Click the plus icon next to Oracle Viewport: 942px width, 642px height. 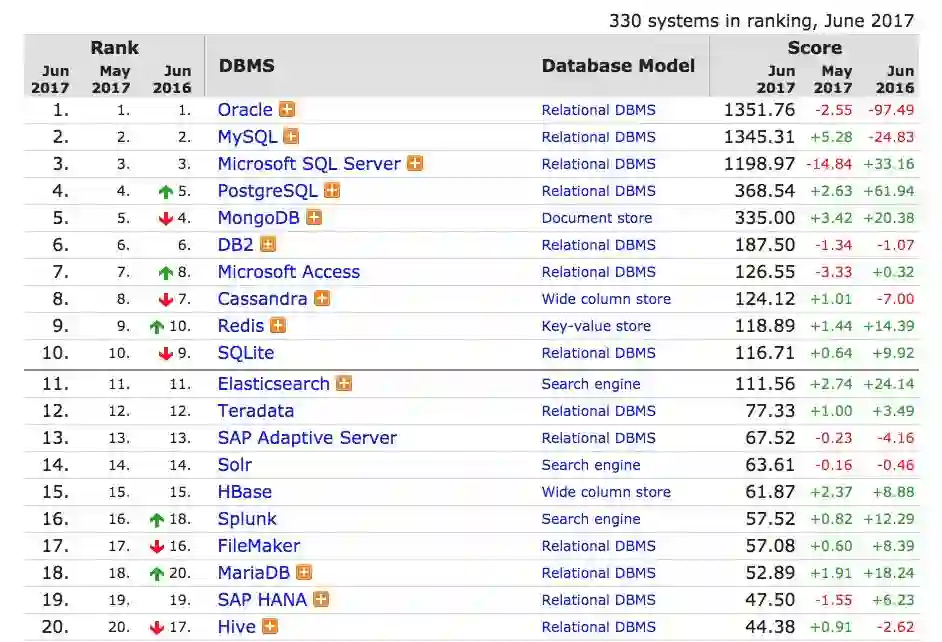[287, 110]
